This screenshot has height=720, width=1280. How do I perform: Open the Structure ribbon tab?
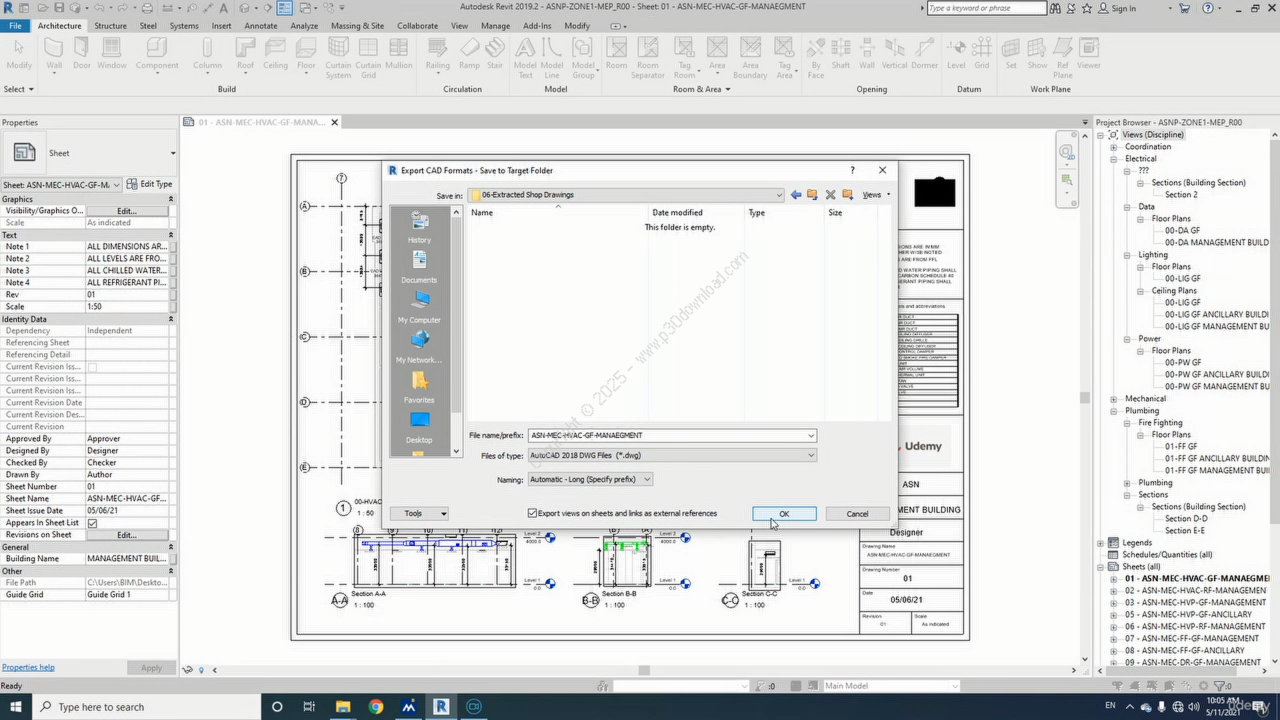pyautogui.click(x=110, y=26)
